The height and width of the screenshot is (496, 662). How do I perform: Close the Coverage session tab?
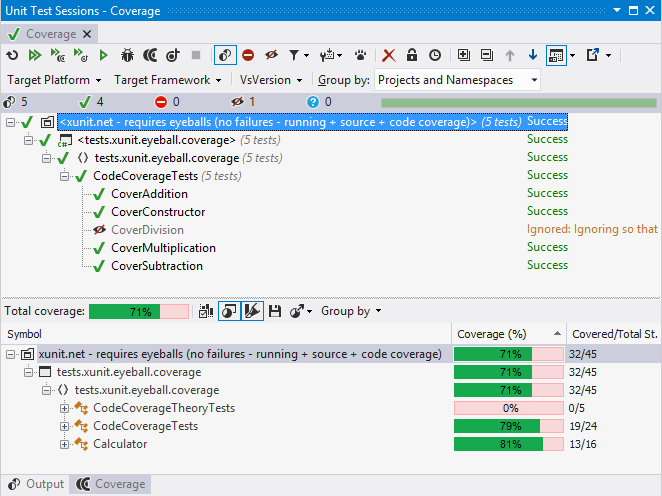(x=87, y=34)
